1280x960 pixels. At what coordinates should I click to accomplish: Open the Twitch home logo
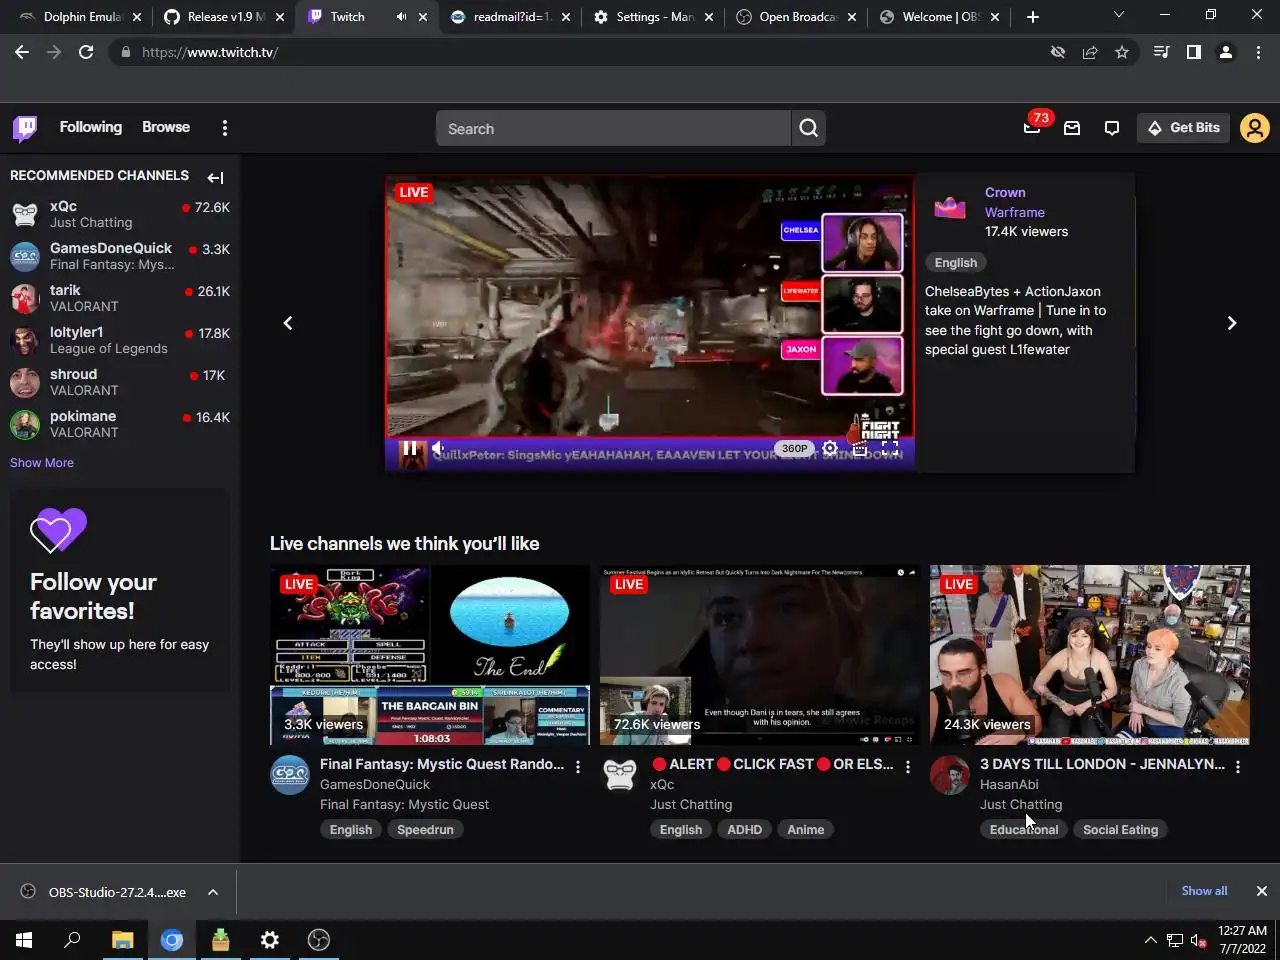click(x=25, y=128)
